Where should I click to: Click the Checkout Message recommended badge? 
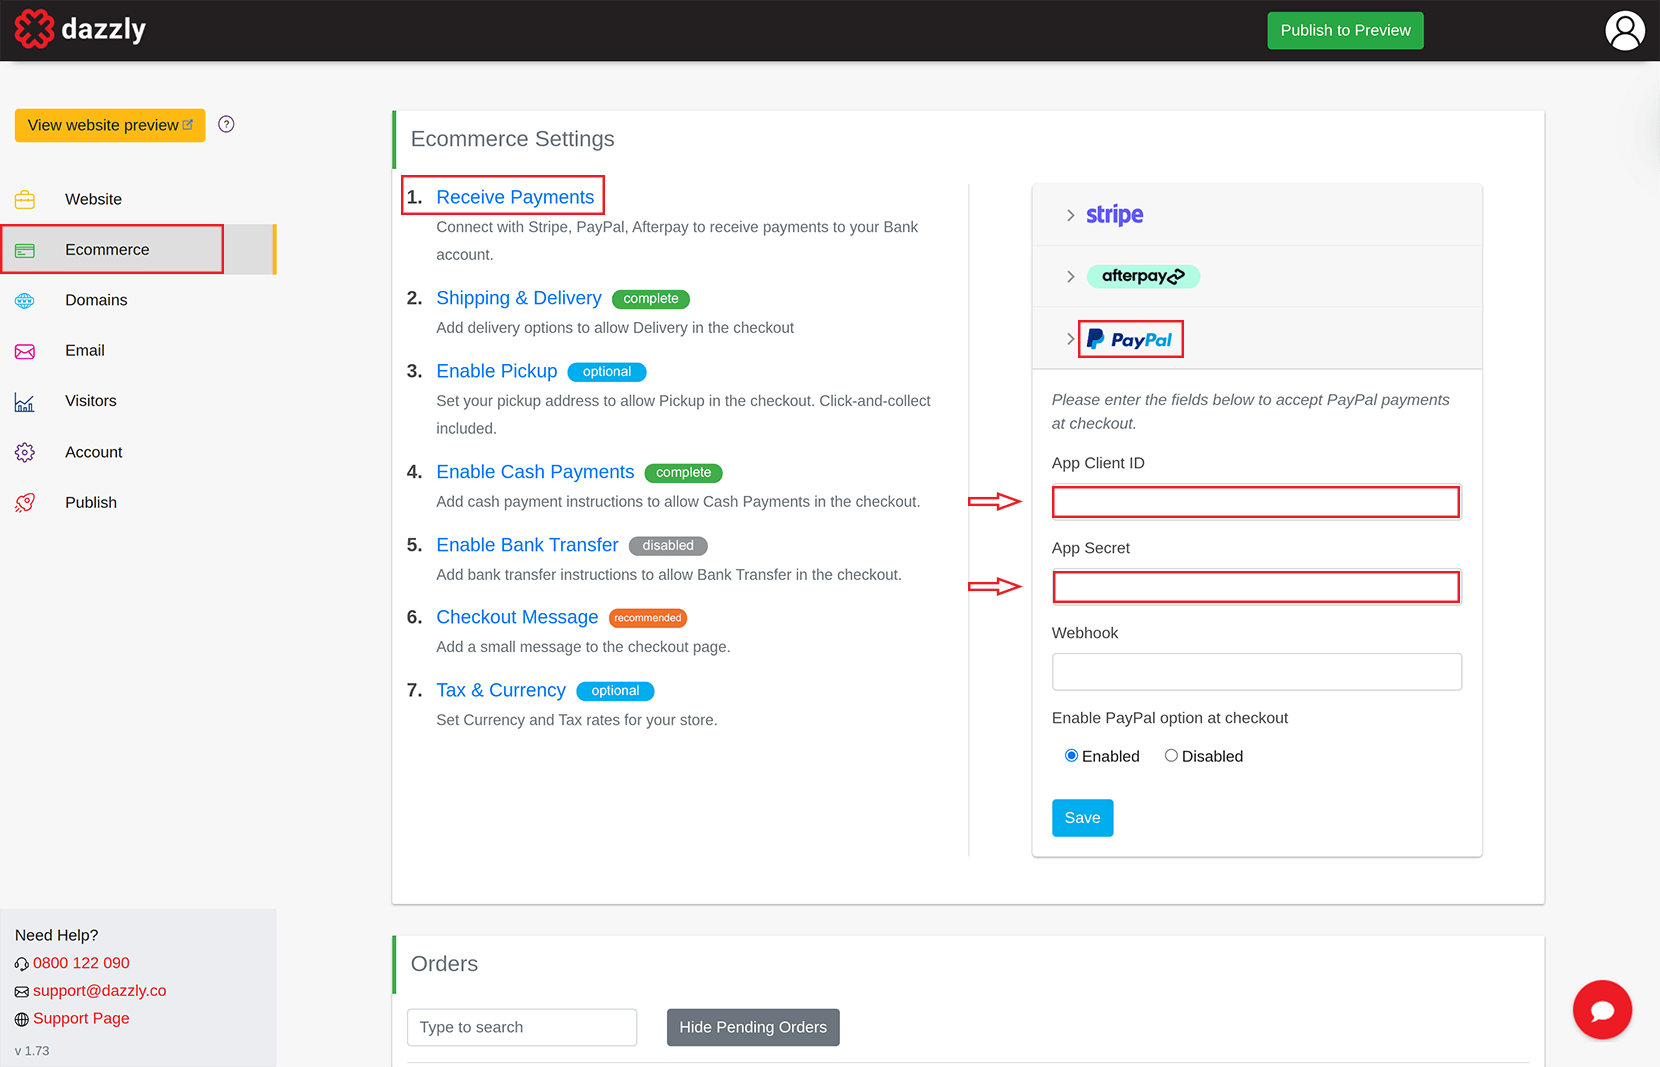pyautogui.click(x=648, y=618)
